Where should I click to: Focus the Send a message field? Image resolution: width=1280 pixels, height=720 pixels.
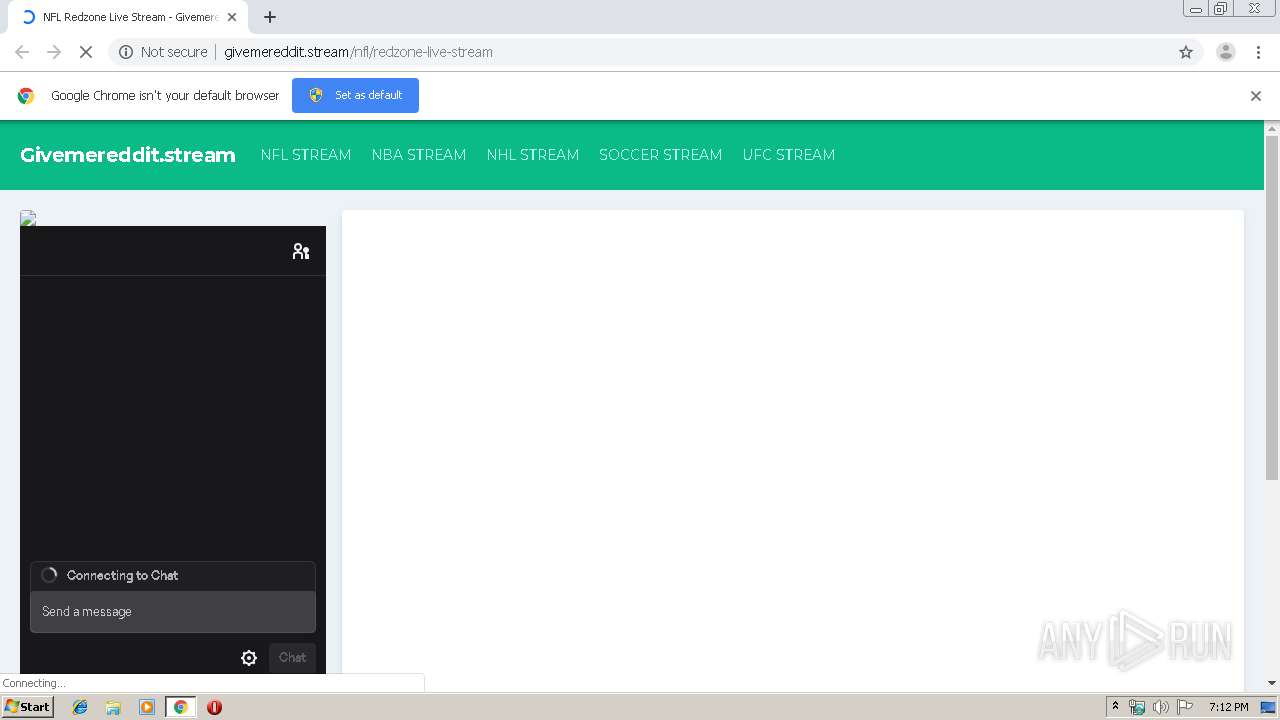coord(173,612)
